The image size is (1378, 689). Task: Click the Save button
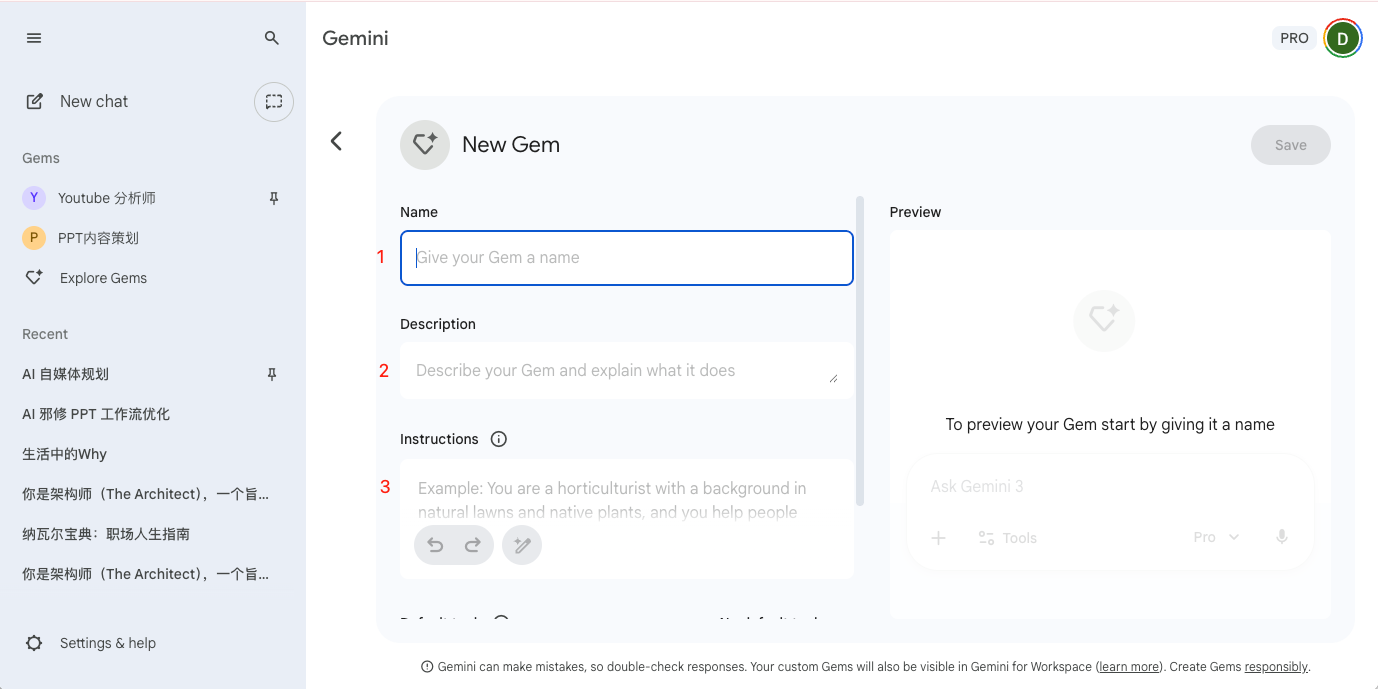pos(1290,145)
